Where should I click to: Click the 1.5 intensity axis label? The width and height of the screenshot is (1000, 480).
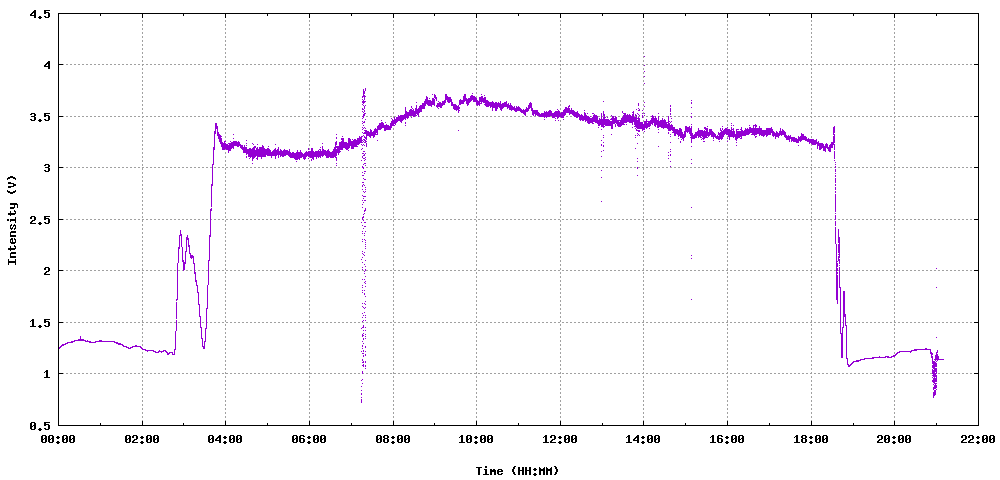(40, 323)
